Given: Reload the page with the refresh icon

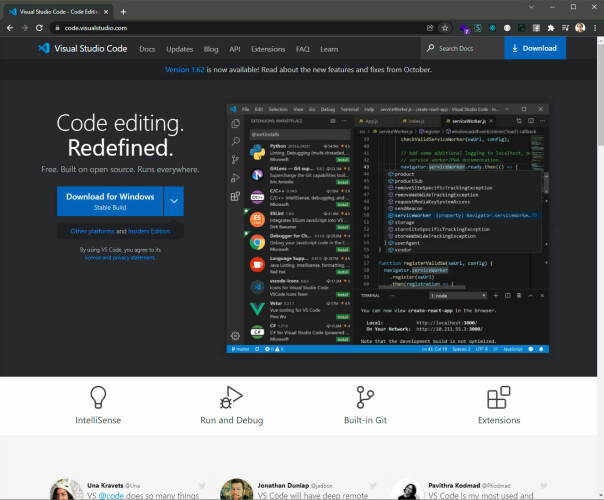Looking at the screenshot, I should point(39,28).
